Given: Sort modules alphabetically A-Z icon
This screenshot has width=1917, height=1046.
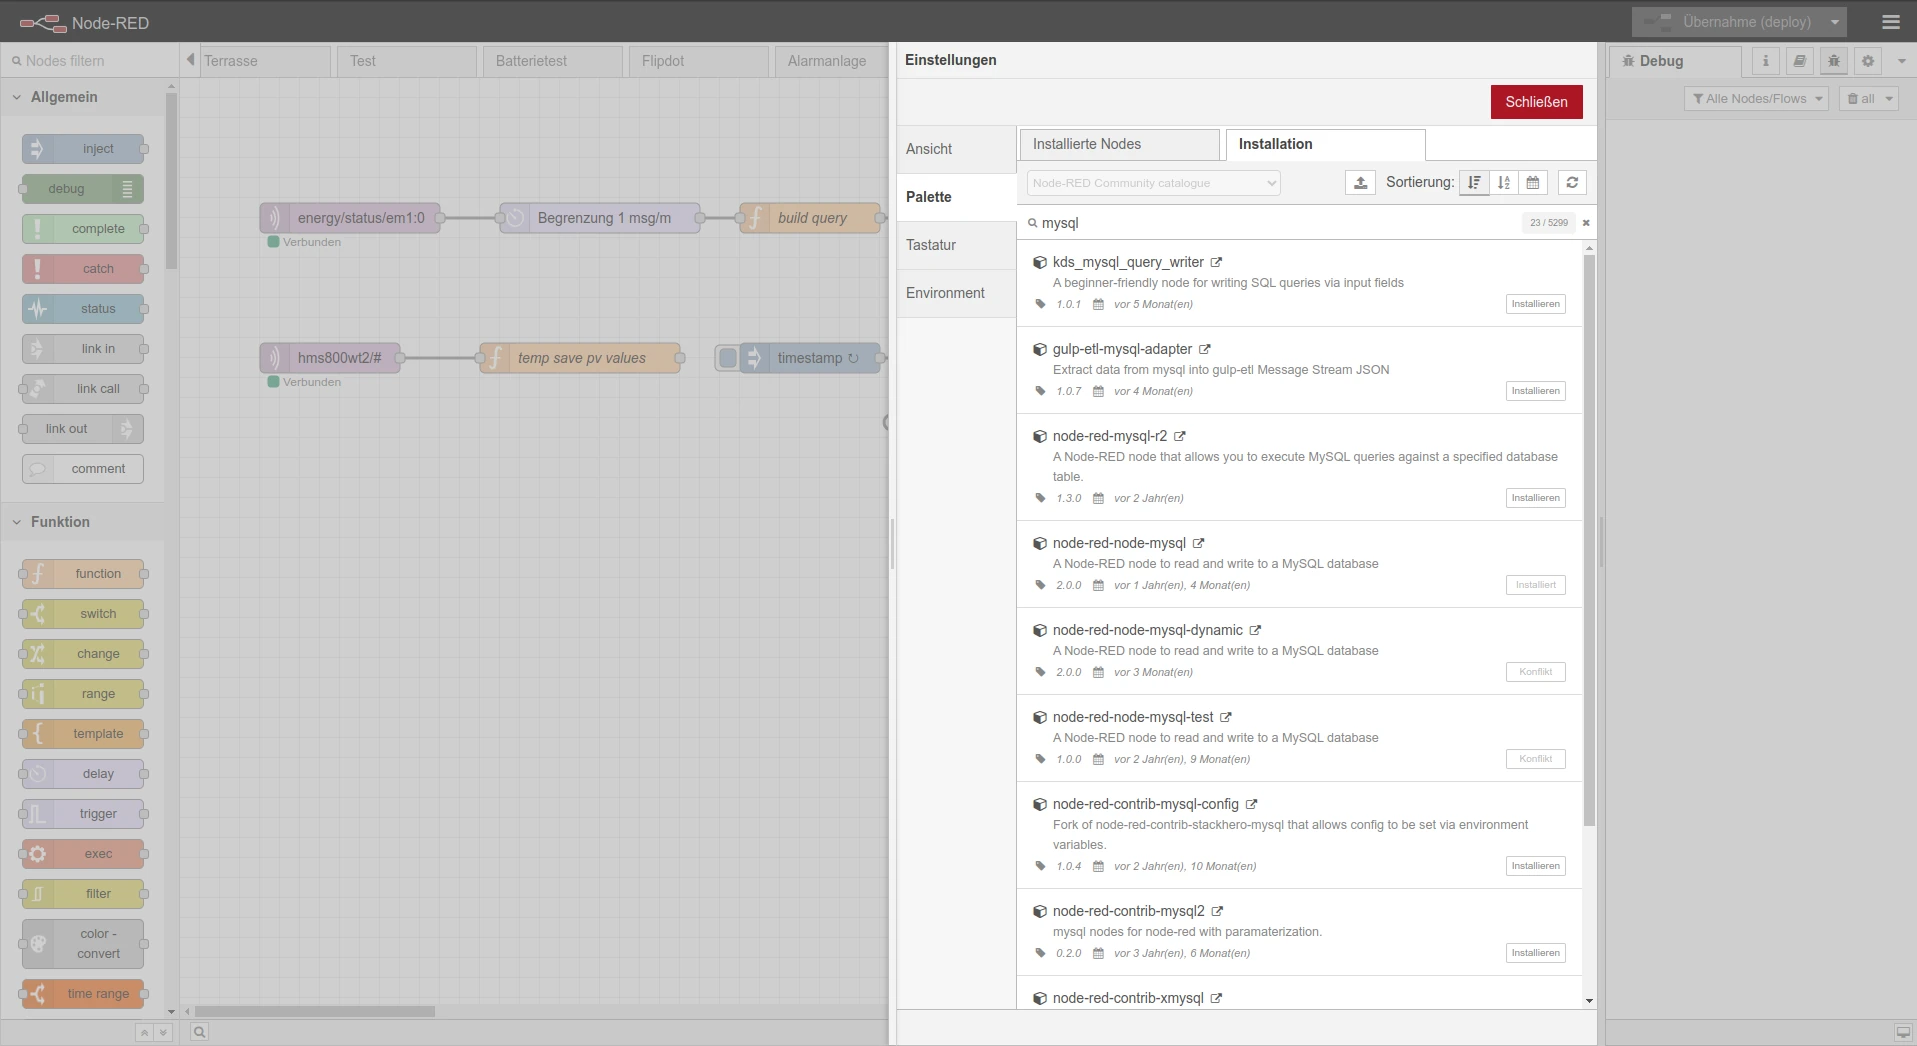Looking at the screenshot, I should (x=1503, y=183).
